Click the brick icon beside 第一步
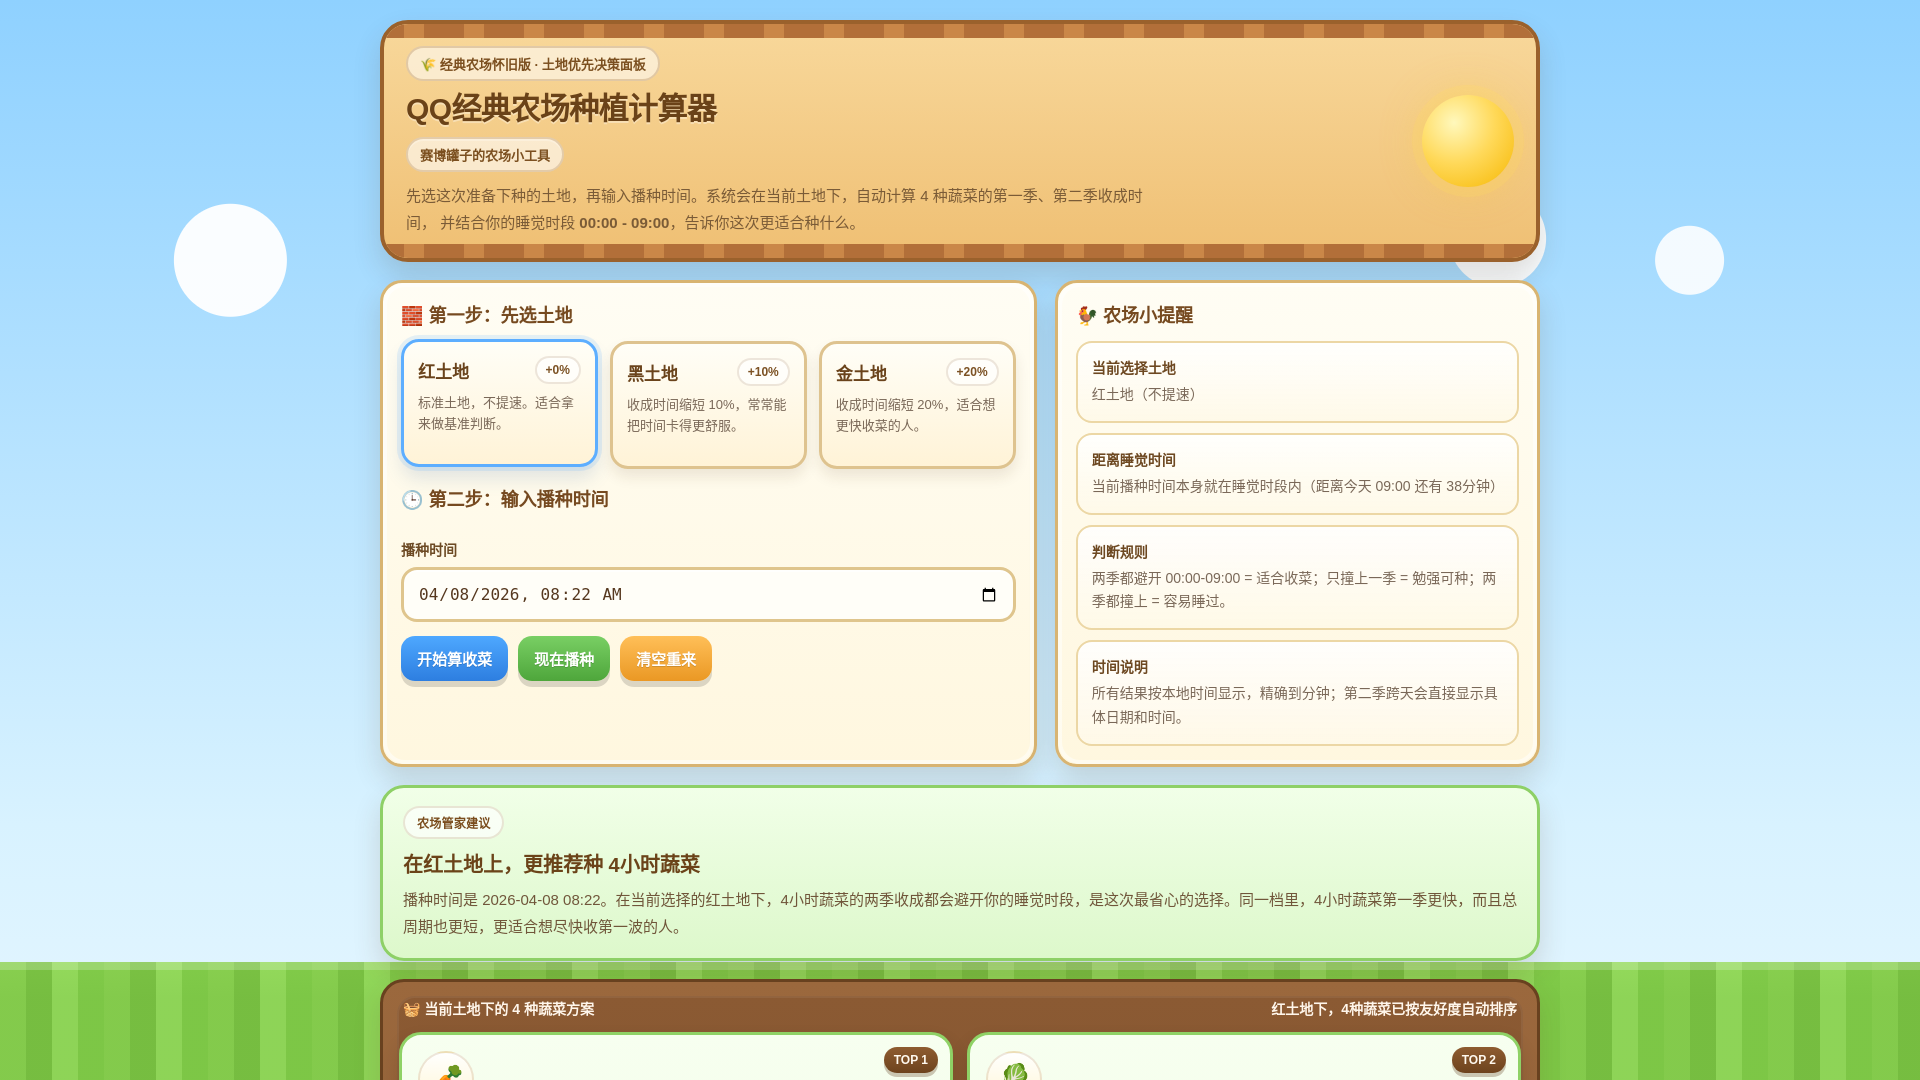Viewport: 1920px width, 1080px height. pyautogui.click(x=412, y=316)
